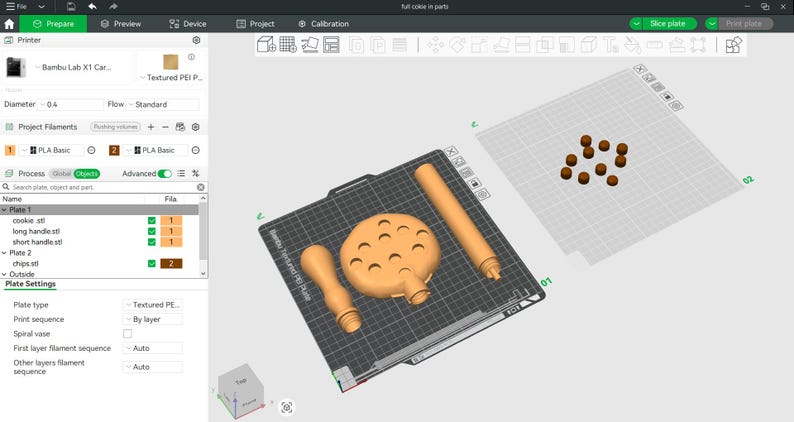The height and width of the screenshot is (422, 794).
Task: Open Project Filaments gear settings
Action: click(x=195, y=127)
